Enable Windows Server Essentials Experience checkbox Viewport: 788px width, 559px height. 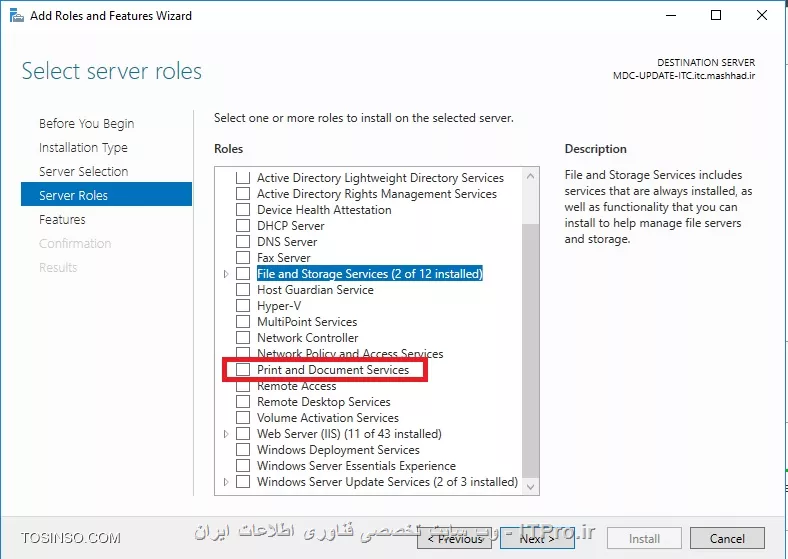(243, 465)
